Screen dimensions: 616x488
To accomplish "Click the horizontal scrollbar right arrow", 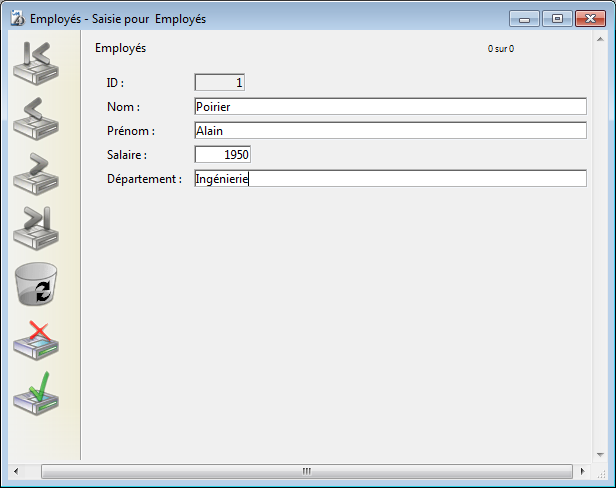I will click(582, 470).
